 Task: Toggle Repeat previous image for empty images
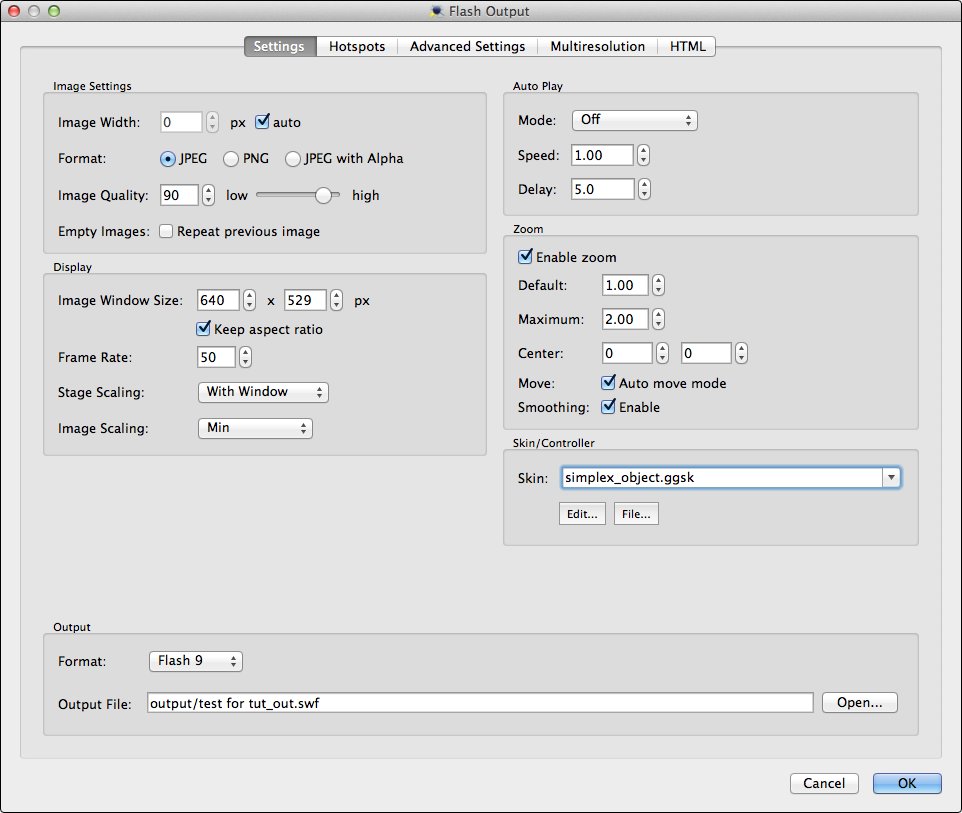[x=165, y=230]
